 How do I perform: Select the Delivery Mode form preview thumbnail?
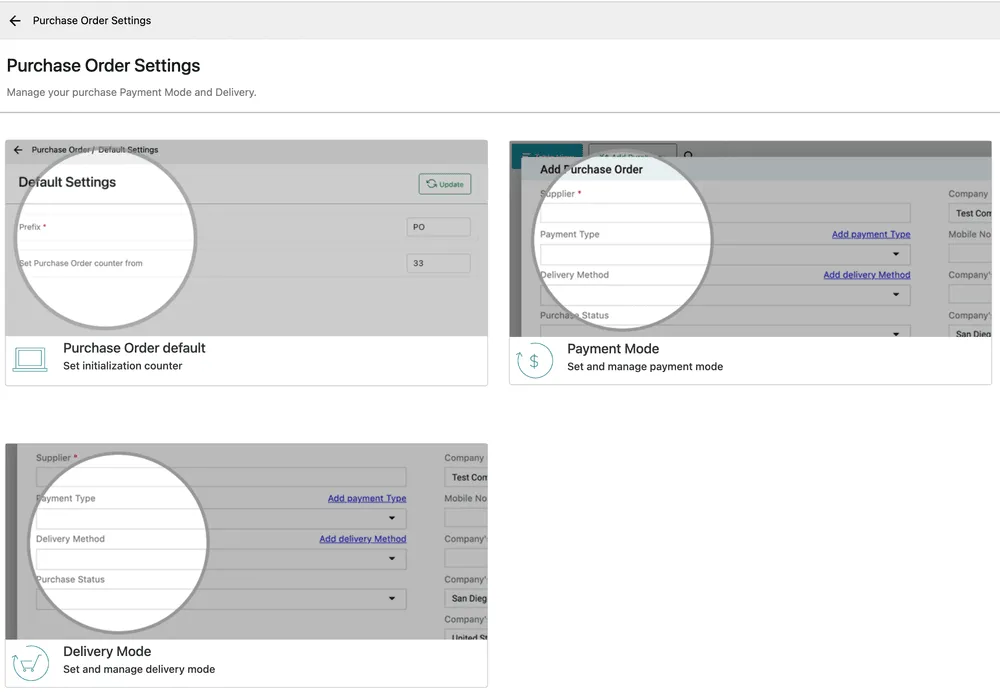point(246,541)
